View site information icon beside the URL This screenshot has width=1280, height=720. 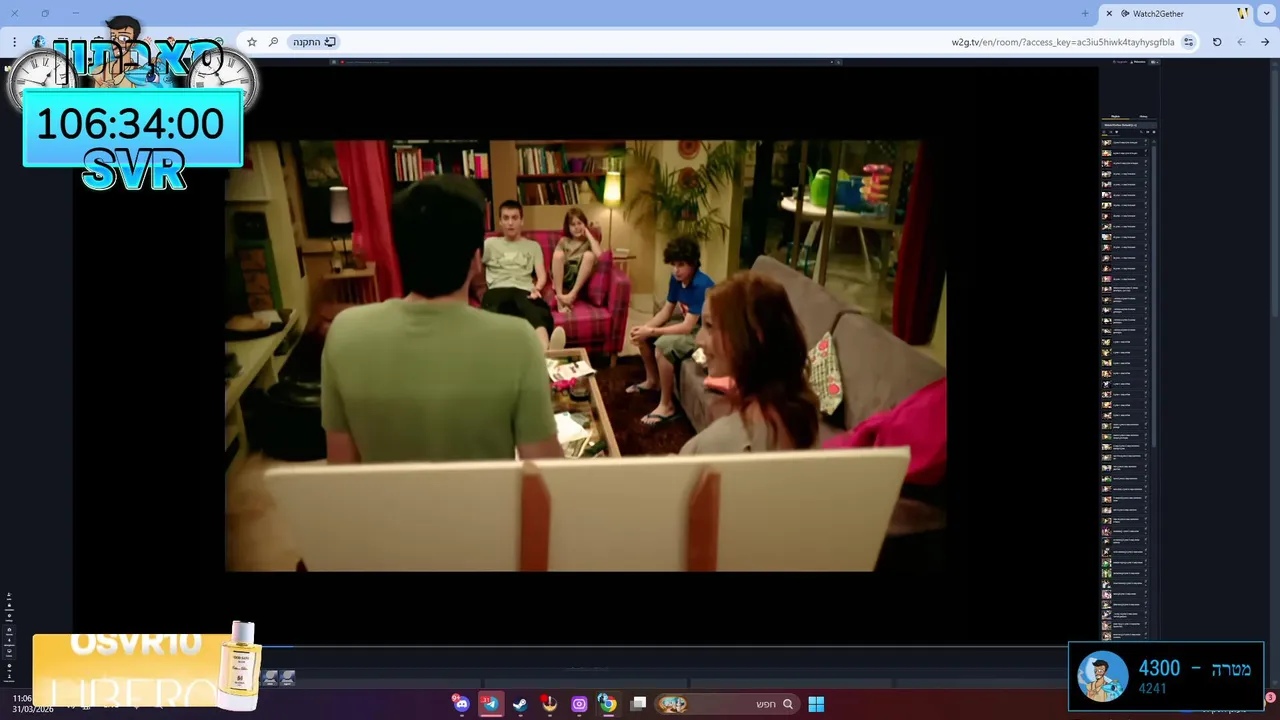[1188, 42]
